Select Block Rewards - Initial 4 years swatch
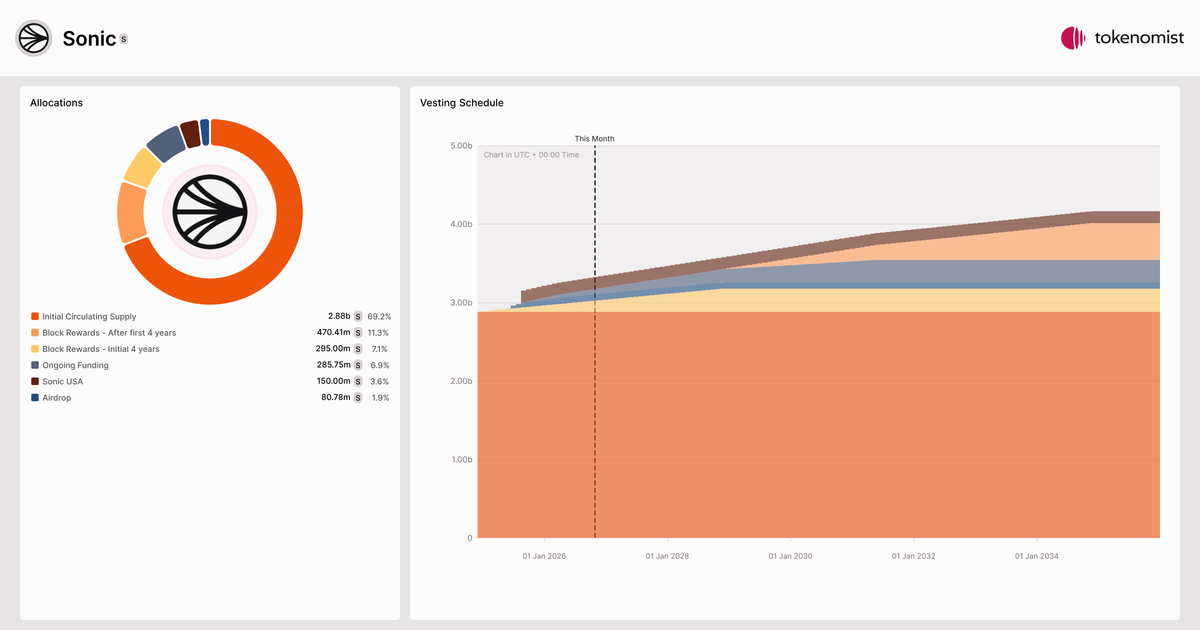The width and height of the screenshot is (1200, 630). pos(35,349)
